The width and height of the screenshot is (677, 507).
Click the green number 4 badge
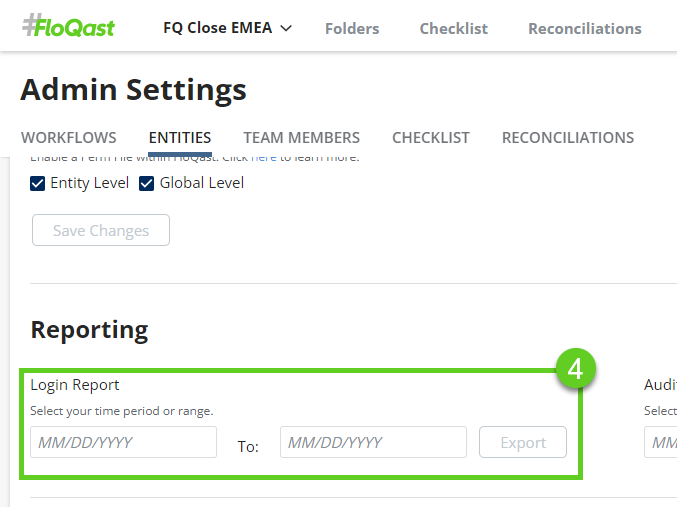[575, 369]
